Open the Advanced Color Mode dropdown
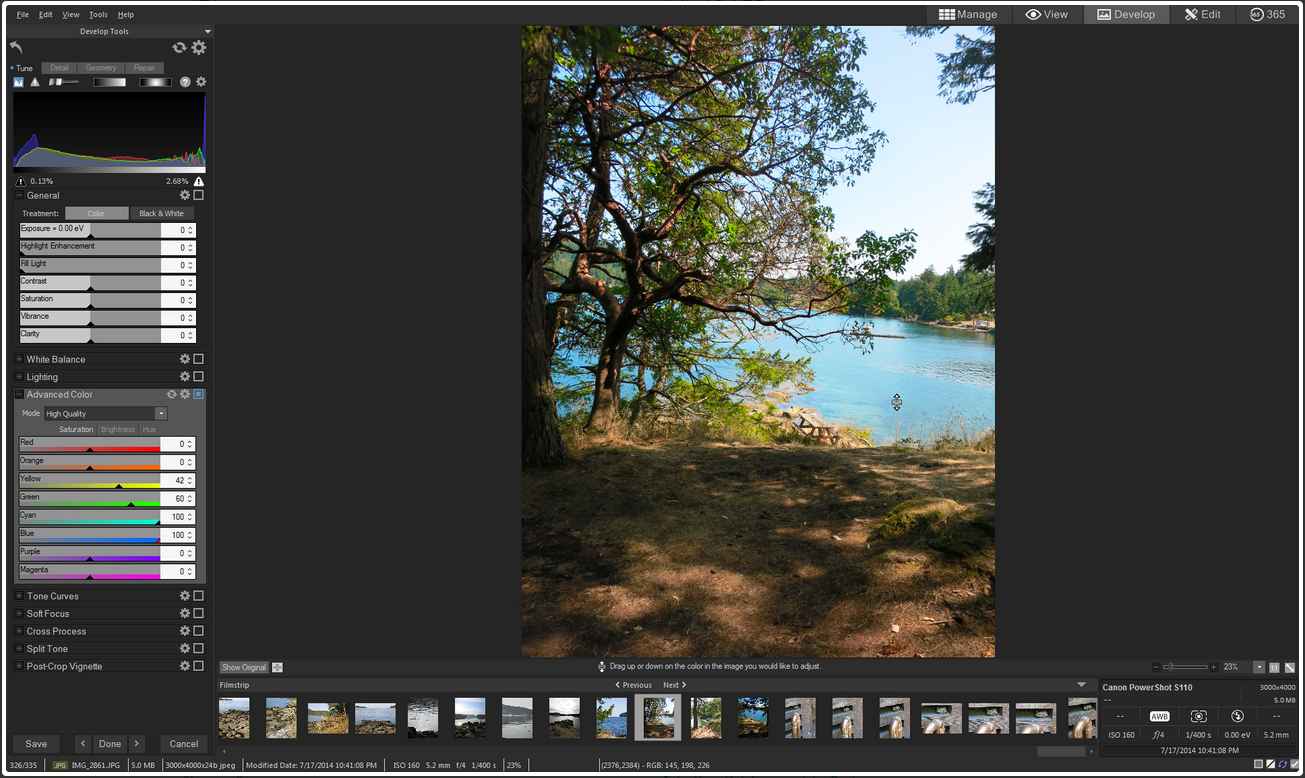Viewport: 1305px width, 778px height. [x=160, y=414]
